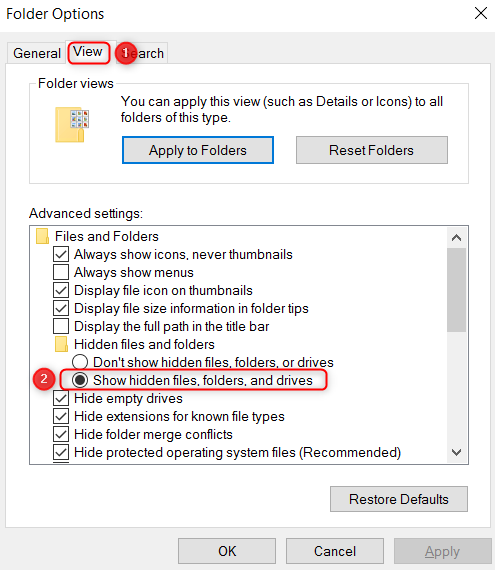Click the Files and Folders folder icon
This screenshot has height=570, width=495.
click(x=42, y=236)
